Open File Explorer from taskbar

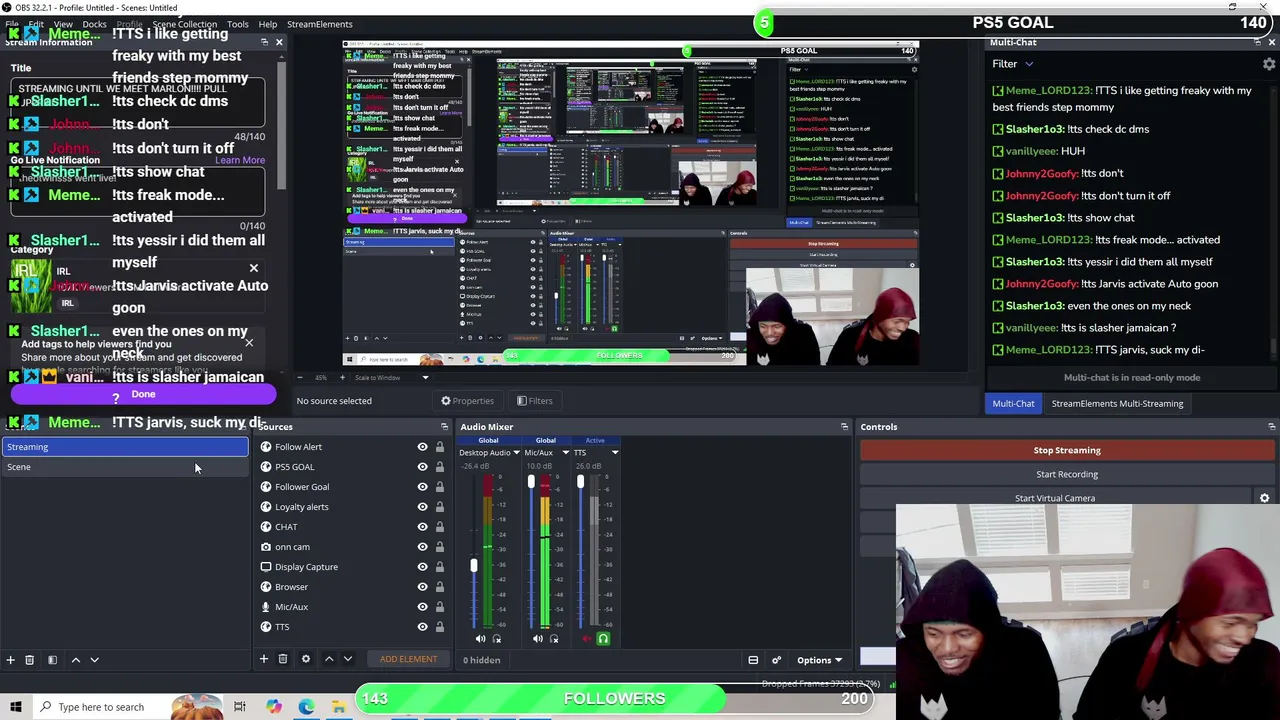pos(339,707)
